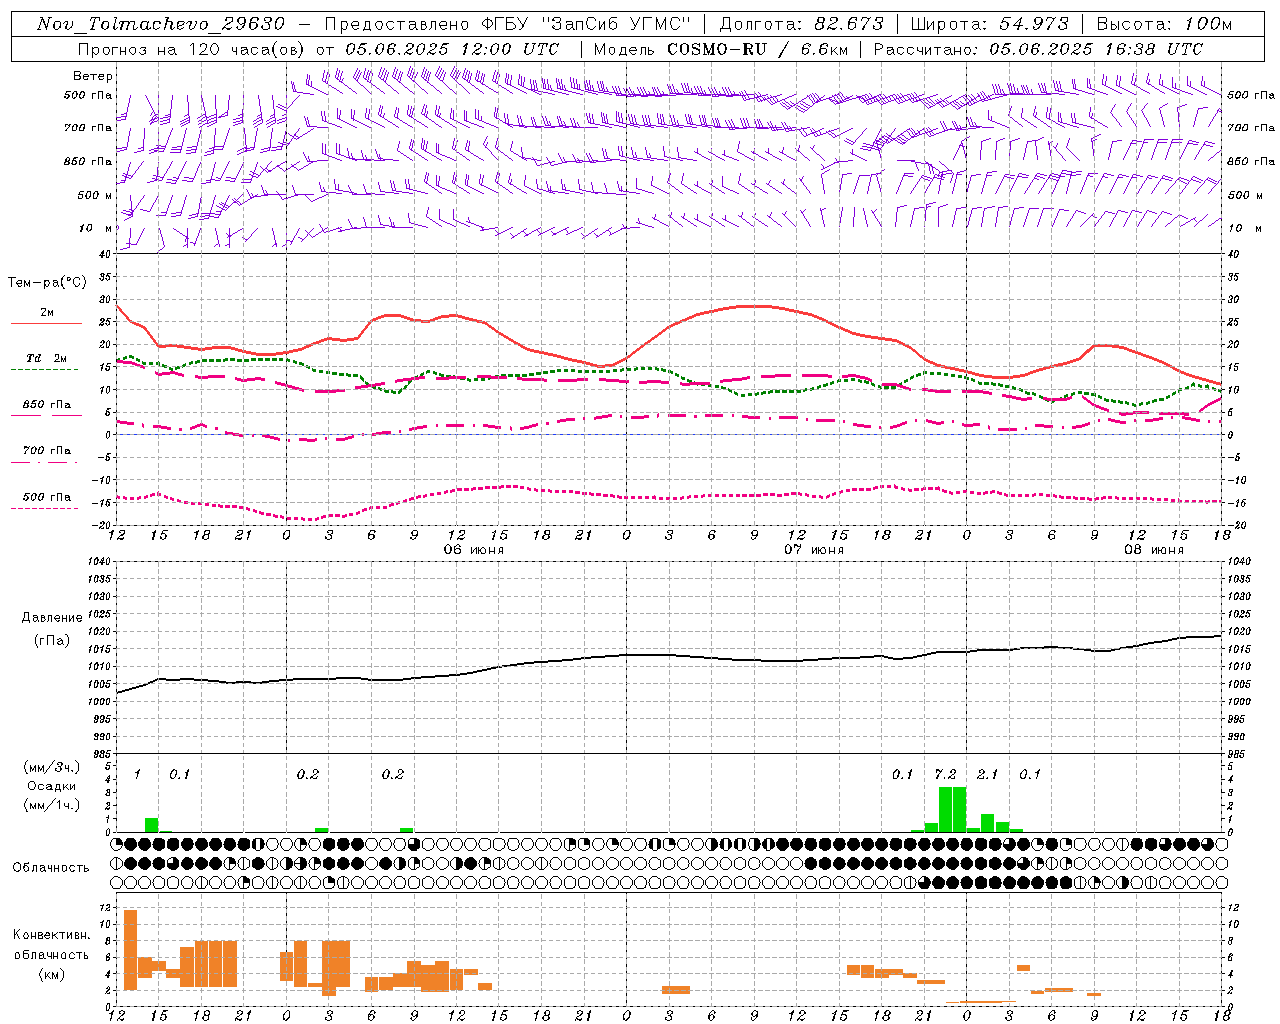
Task: Click the Конвективн. облачность label
Action: click(51, 945)
